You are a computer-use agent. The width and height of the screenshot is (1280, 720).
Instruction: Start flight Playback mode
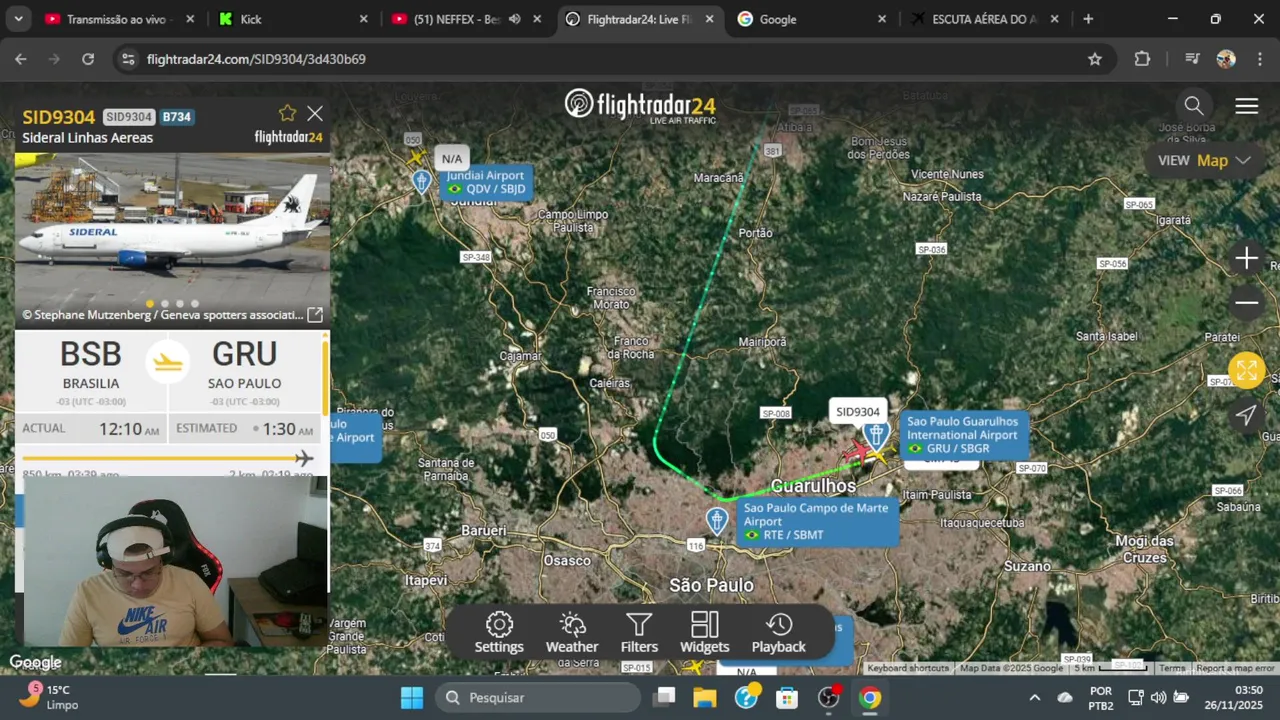coord(778,633)
